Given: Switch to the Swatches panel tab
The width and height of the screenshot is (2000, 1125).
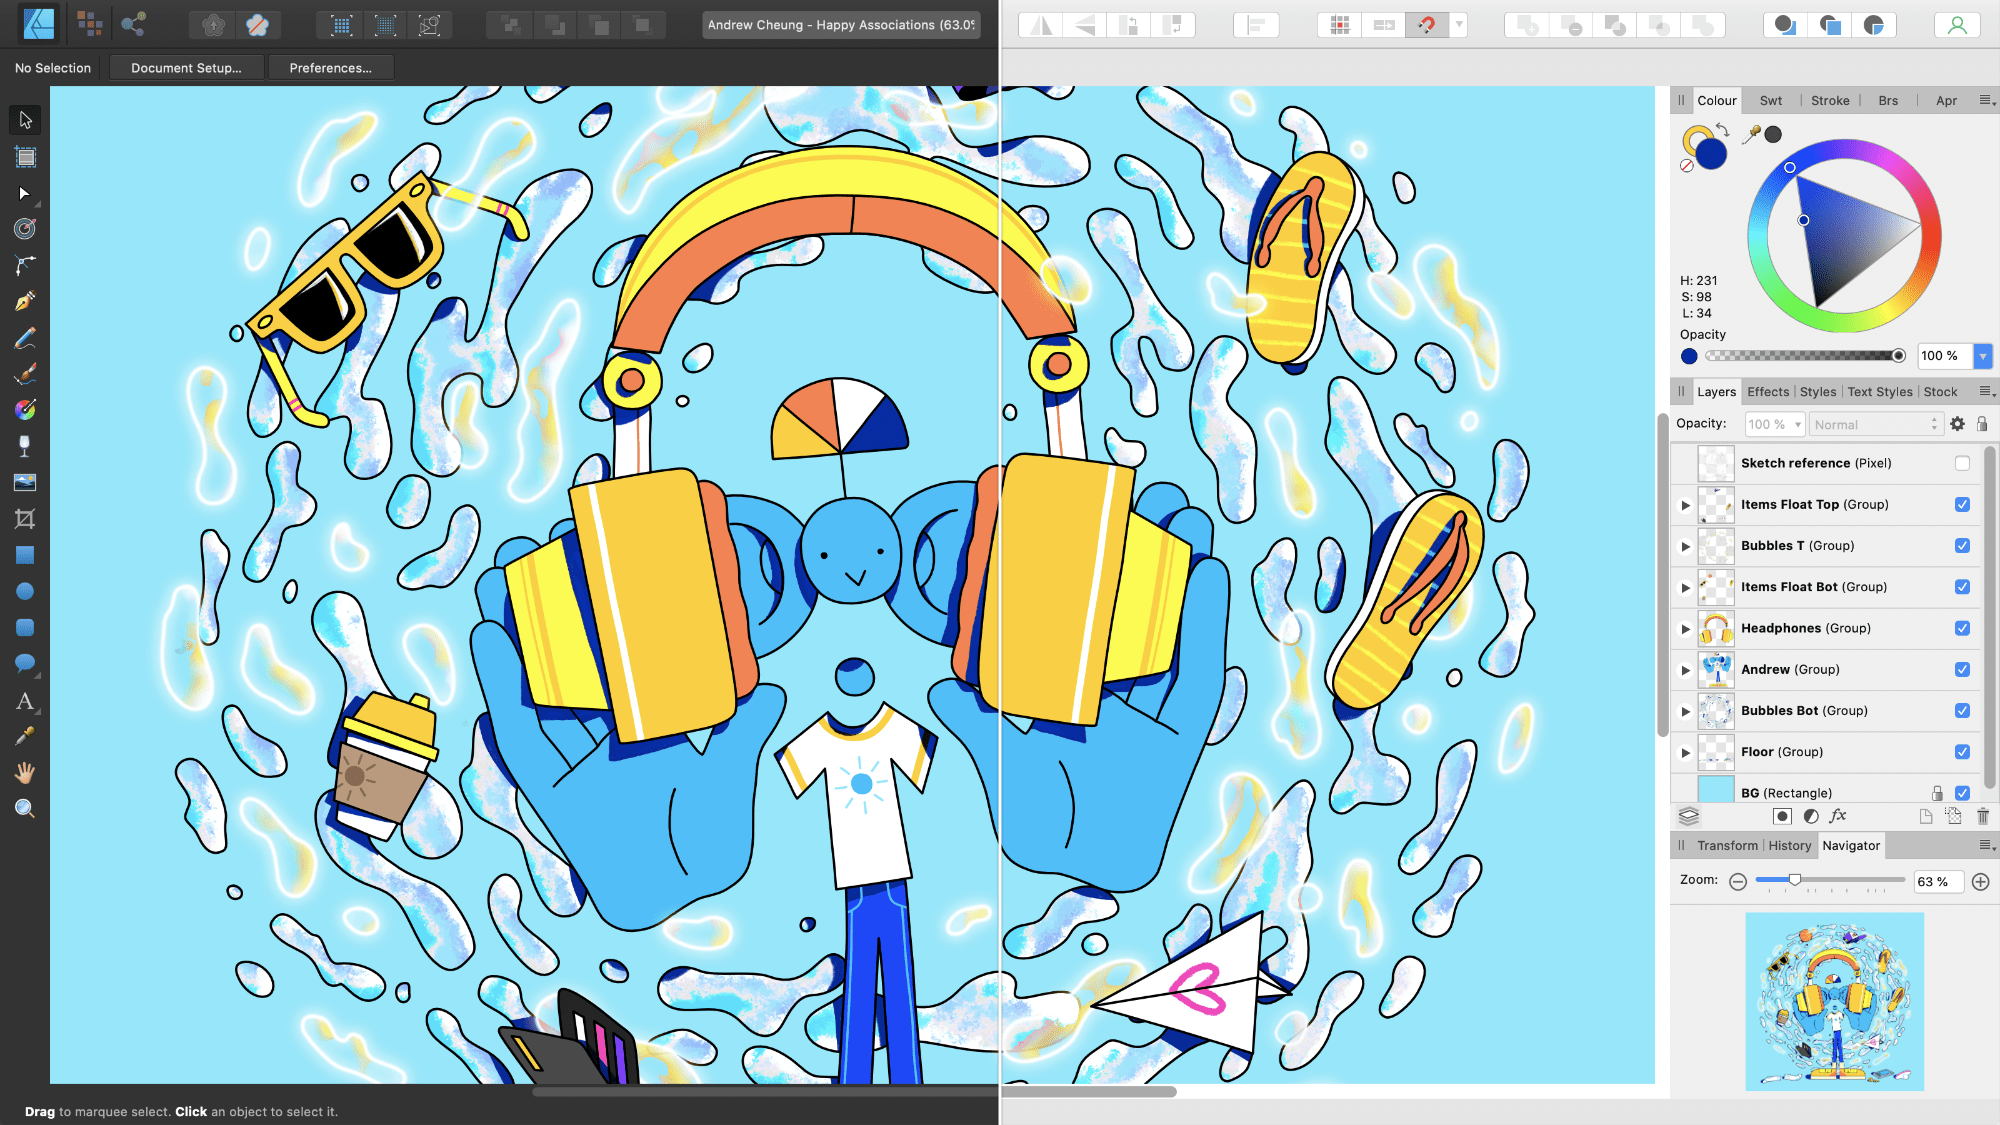Looking at the screenshot, I should point(1772,99).
